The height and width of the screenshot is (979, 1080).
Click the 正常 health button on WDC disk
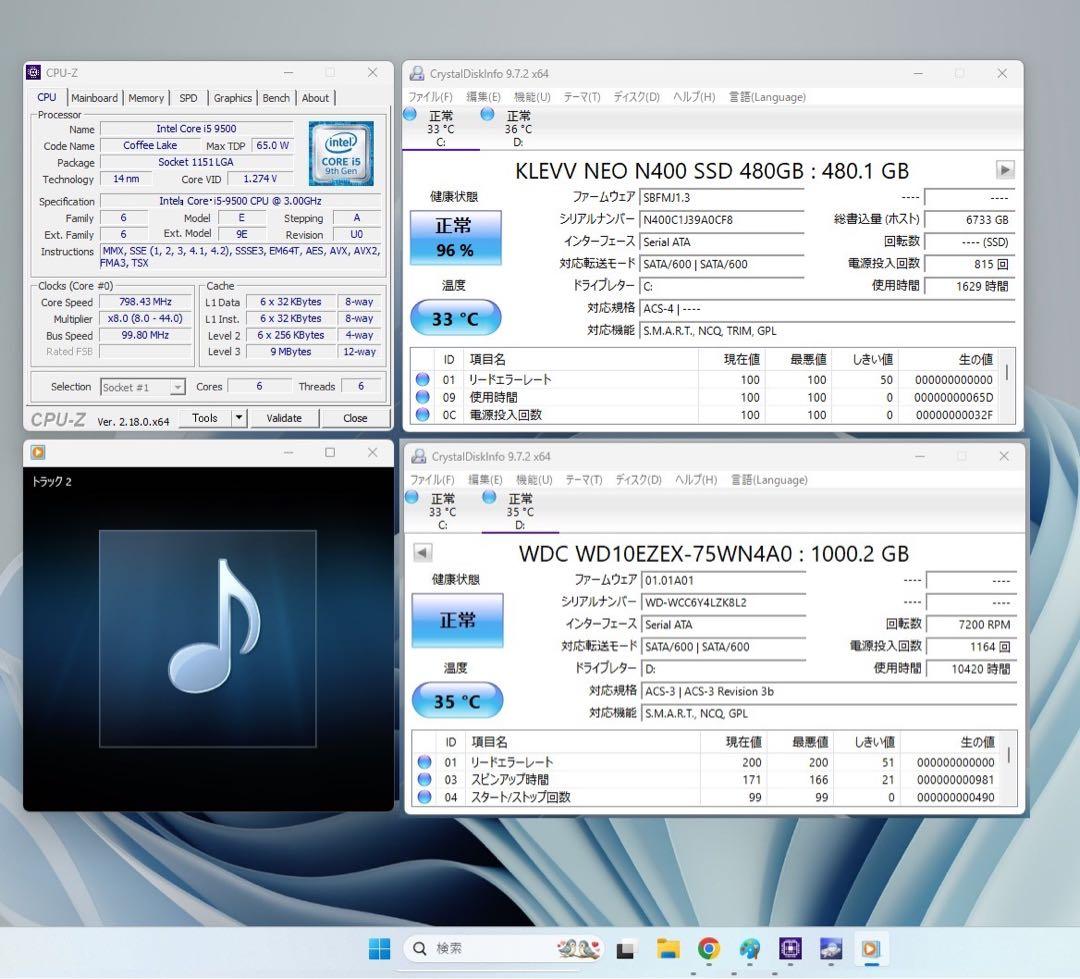tap(457, 620)
